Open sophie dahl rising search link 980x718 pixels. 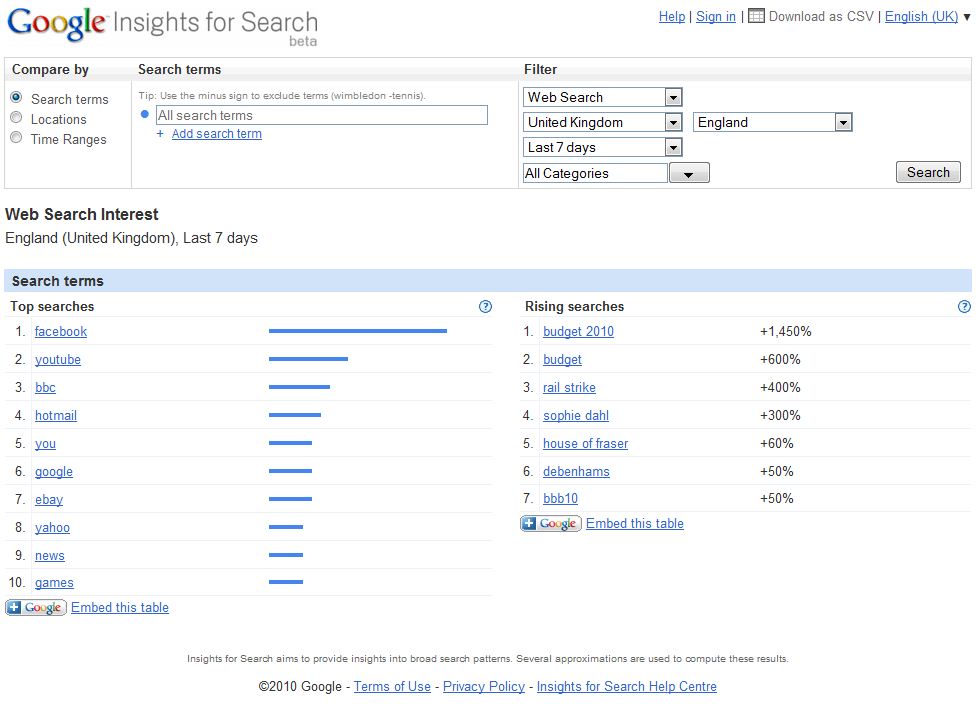pos(576,416)
